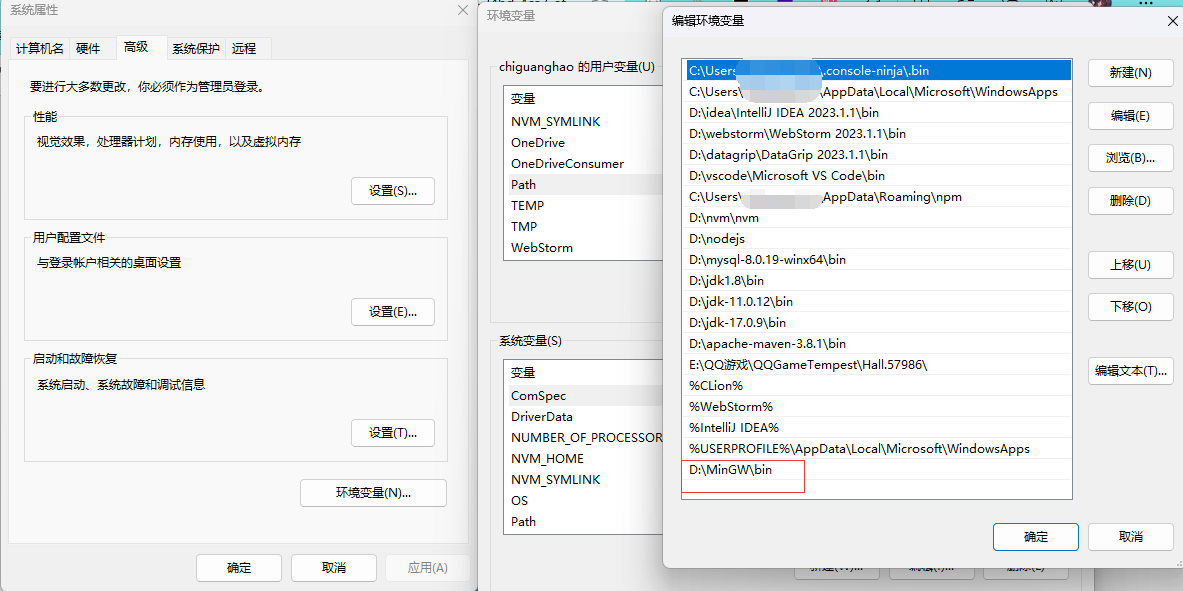Open performance 设置(S)... button
Image resolution: width=1183 pixels, height=591 pixels.
(x=392, y=191)
